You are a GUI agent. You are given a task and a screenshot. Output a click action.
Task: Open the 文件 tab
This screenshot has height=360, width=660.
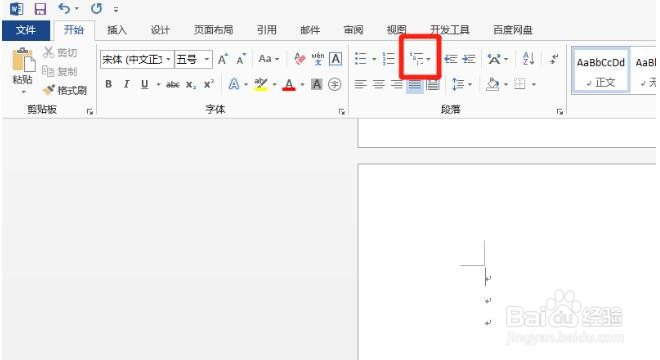pos(26,30)
